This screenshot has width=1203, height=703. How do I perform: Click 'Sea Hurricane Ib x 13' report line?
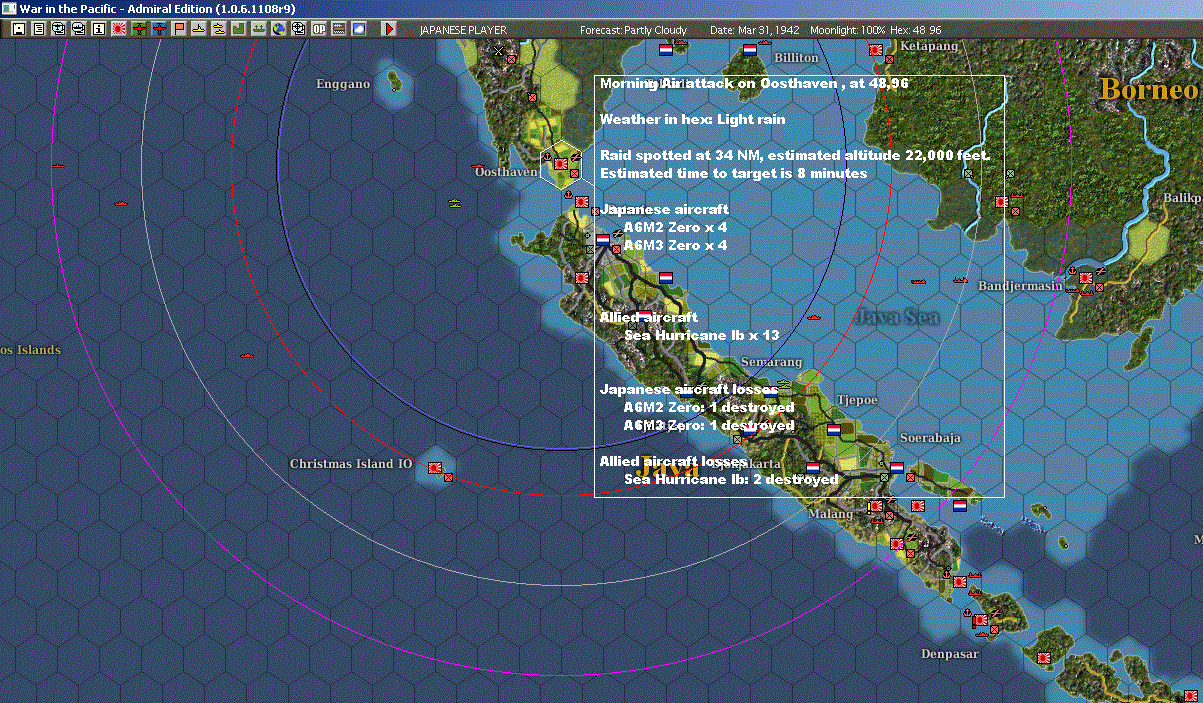[701, 335]
